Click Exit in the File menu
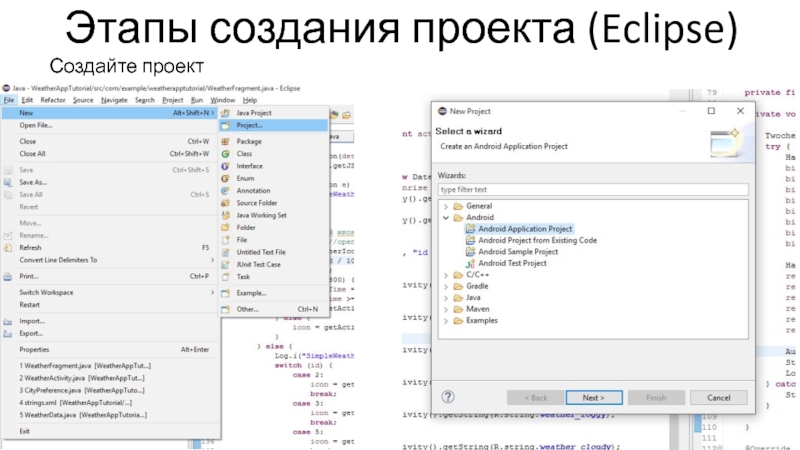Viewport: 800px width, 450px height. coord(112,431)
